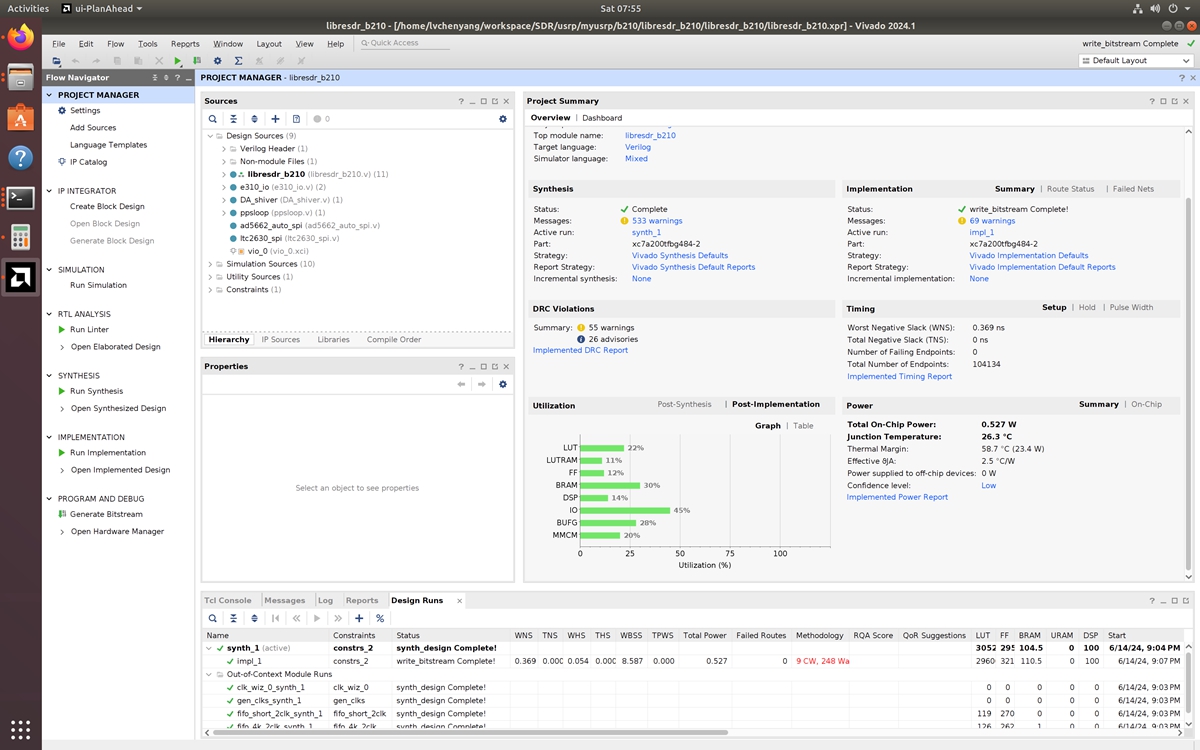Viewport: 1200px width, 750px height.
Task: Expand Verilog Header tree node
Action: click(x=224, y=149)
